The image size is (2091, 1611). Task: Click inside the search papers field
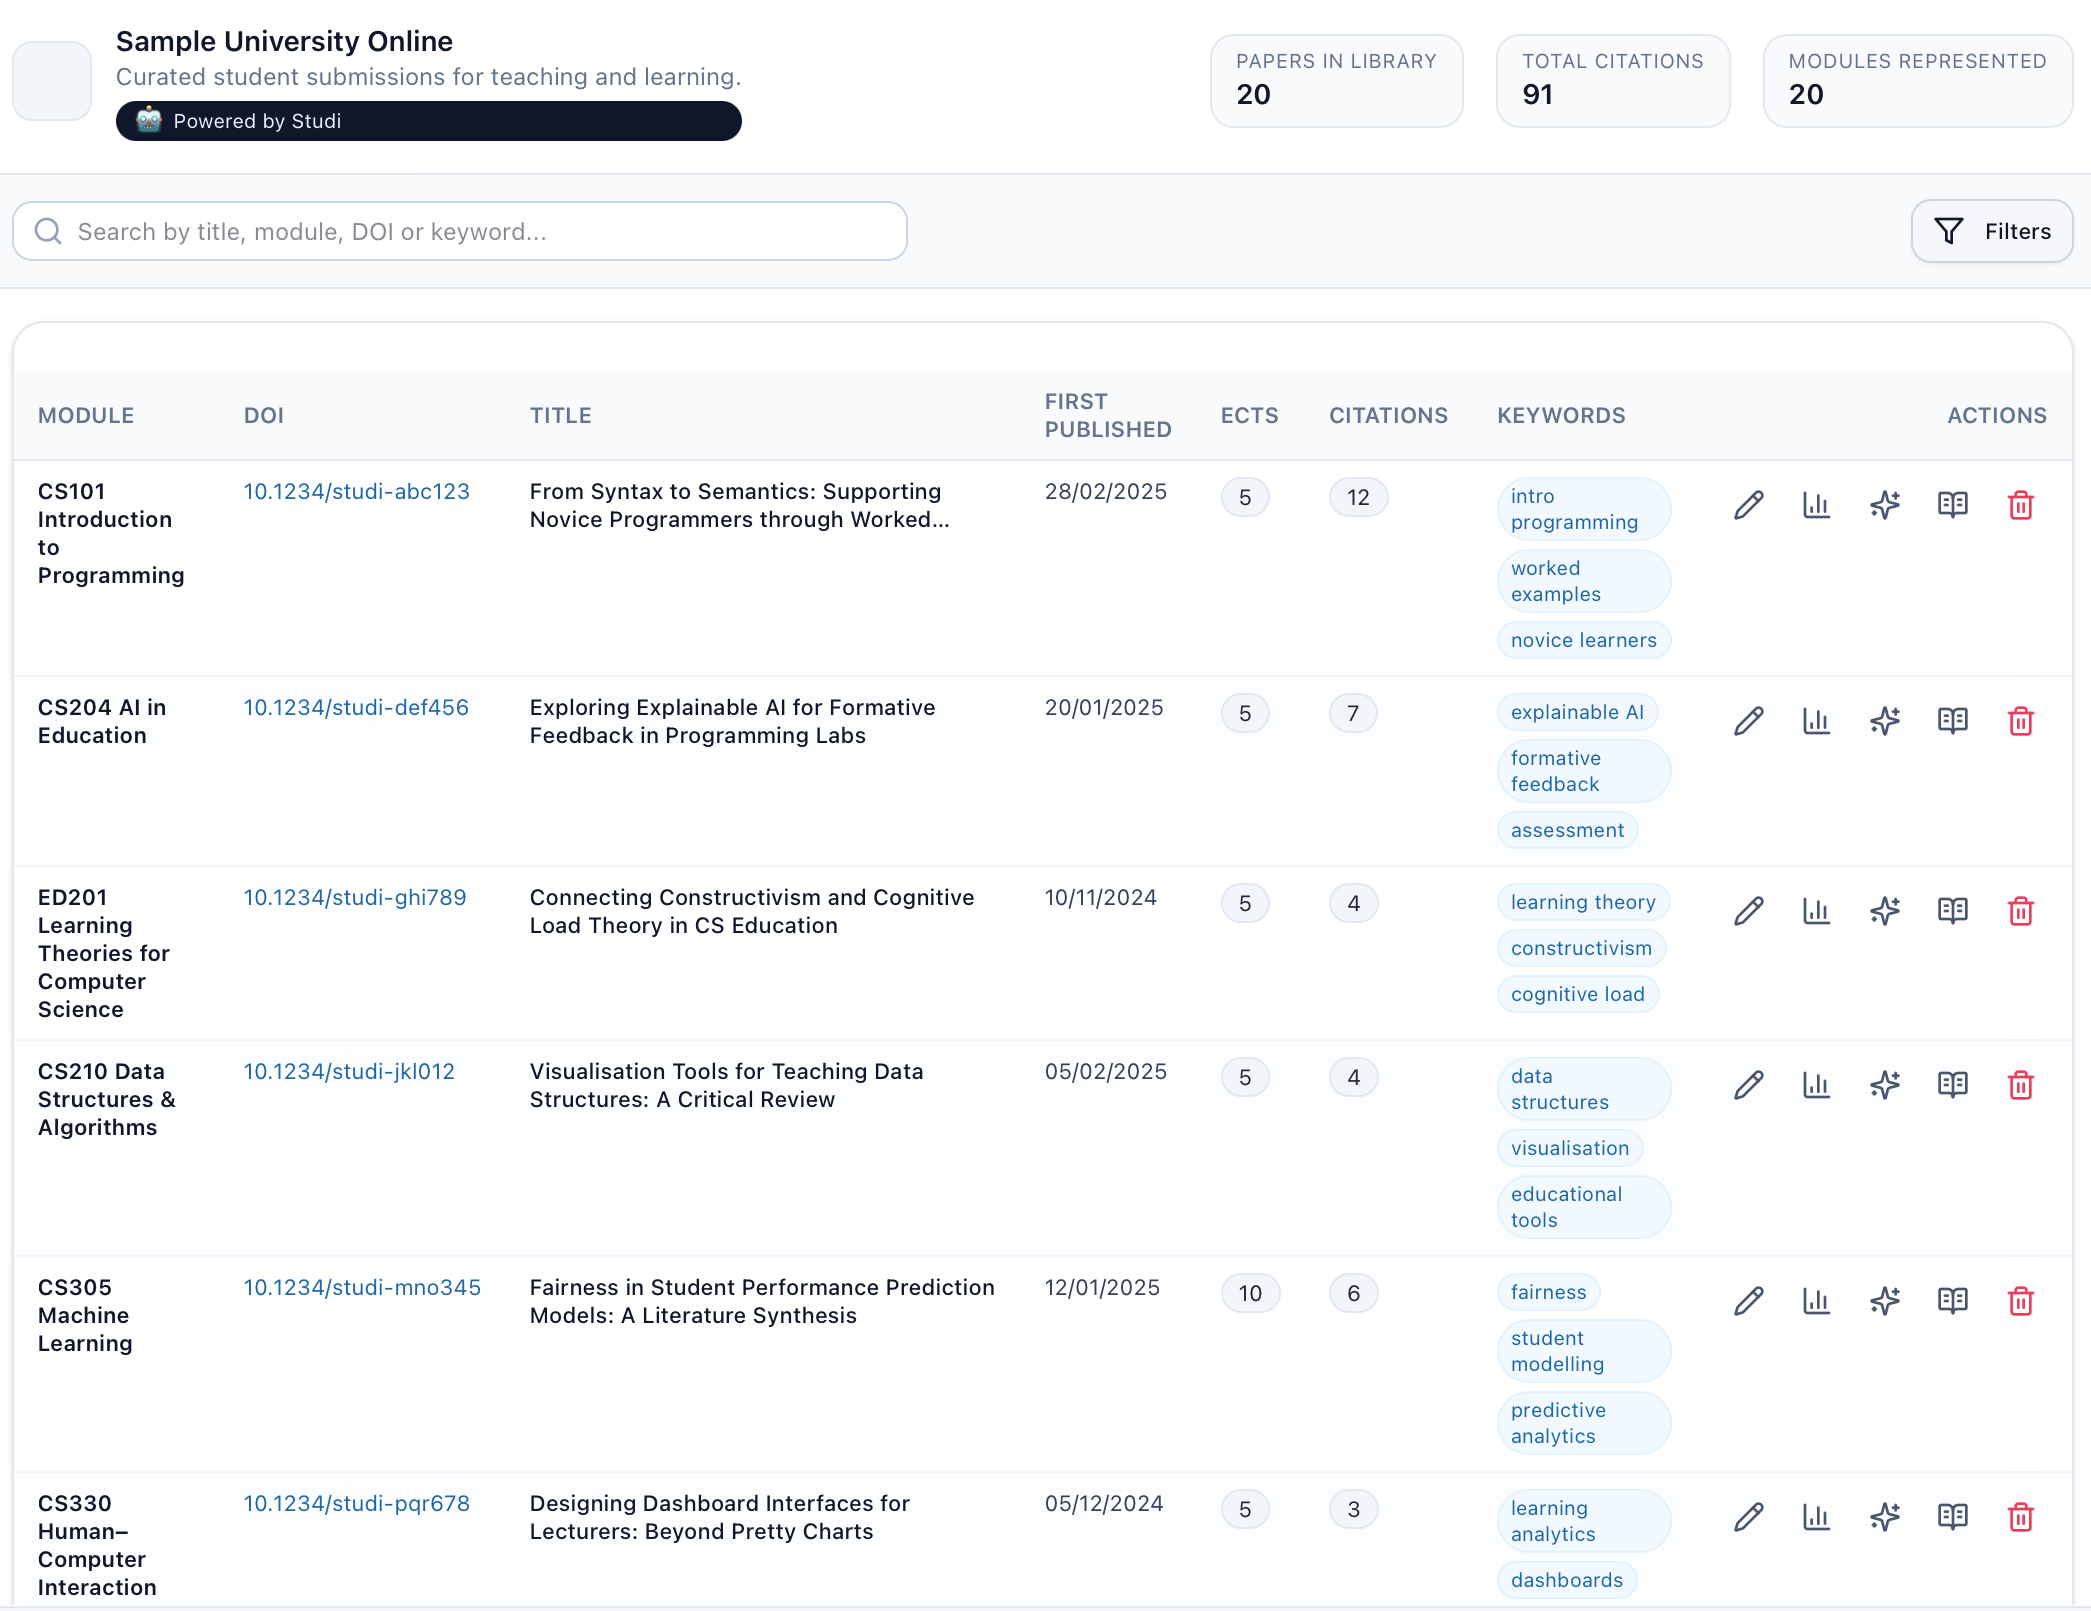pos(459,231)
